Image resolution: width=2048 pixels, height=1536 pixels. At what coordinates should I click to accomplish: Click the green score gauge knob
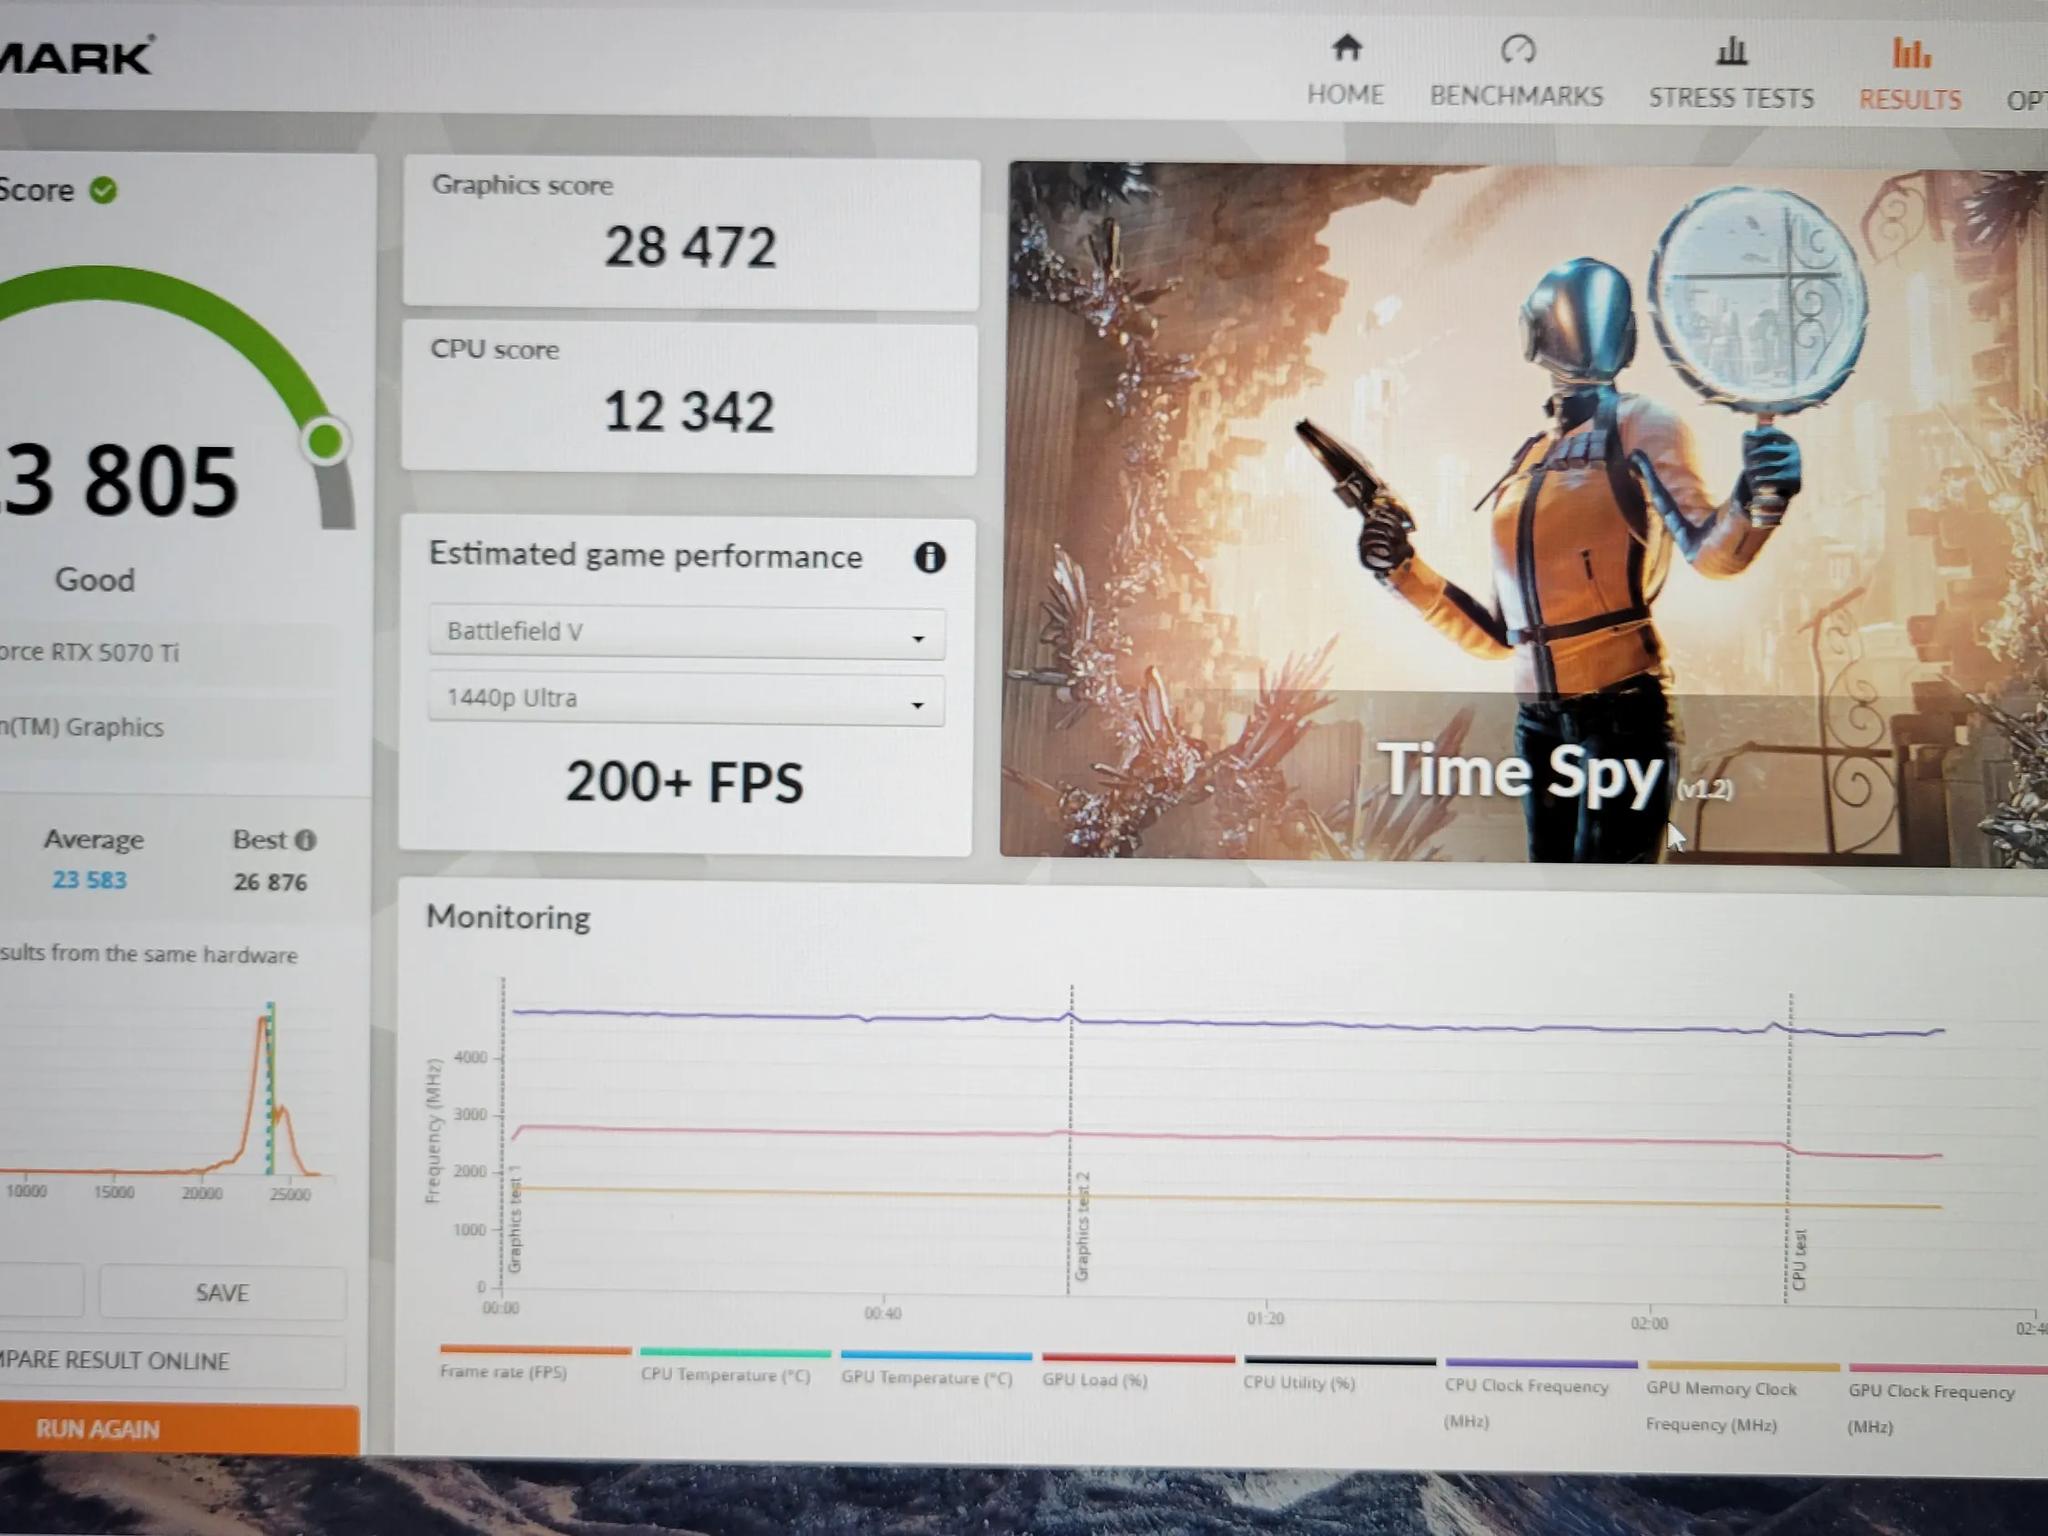click(325, 440)
